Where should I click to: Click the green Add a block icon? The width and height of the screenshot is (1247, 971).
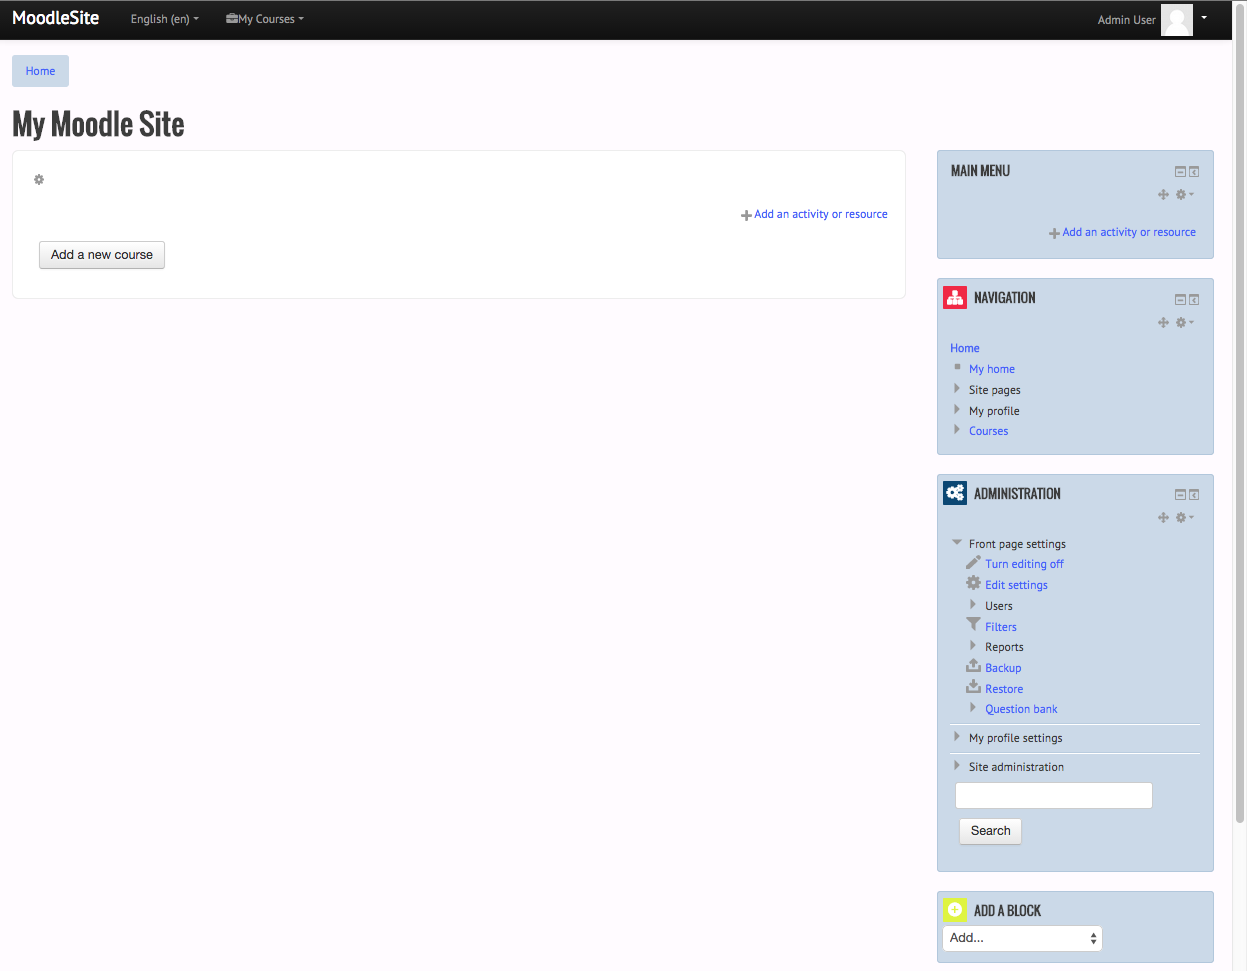click(x=955, y=910)
